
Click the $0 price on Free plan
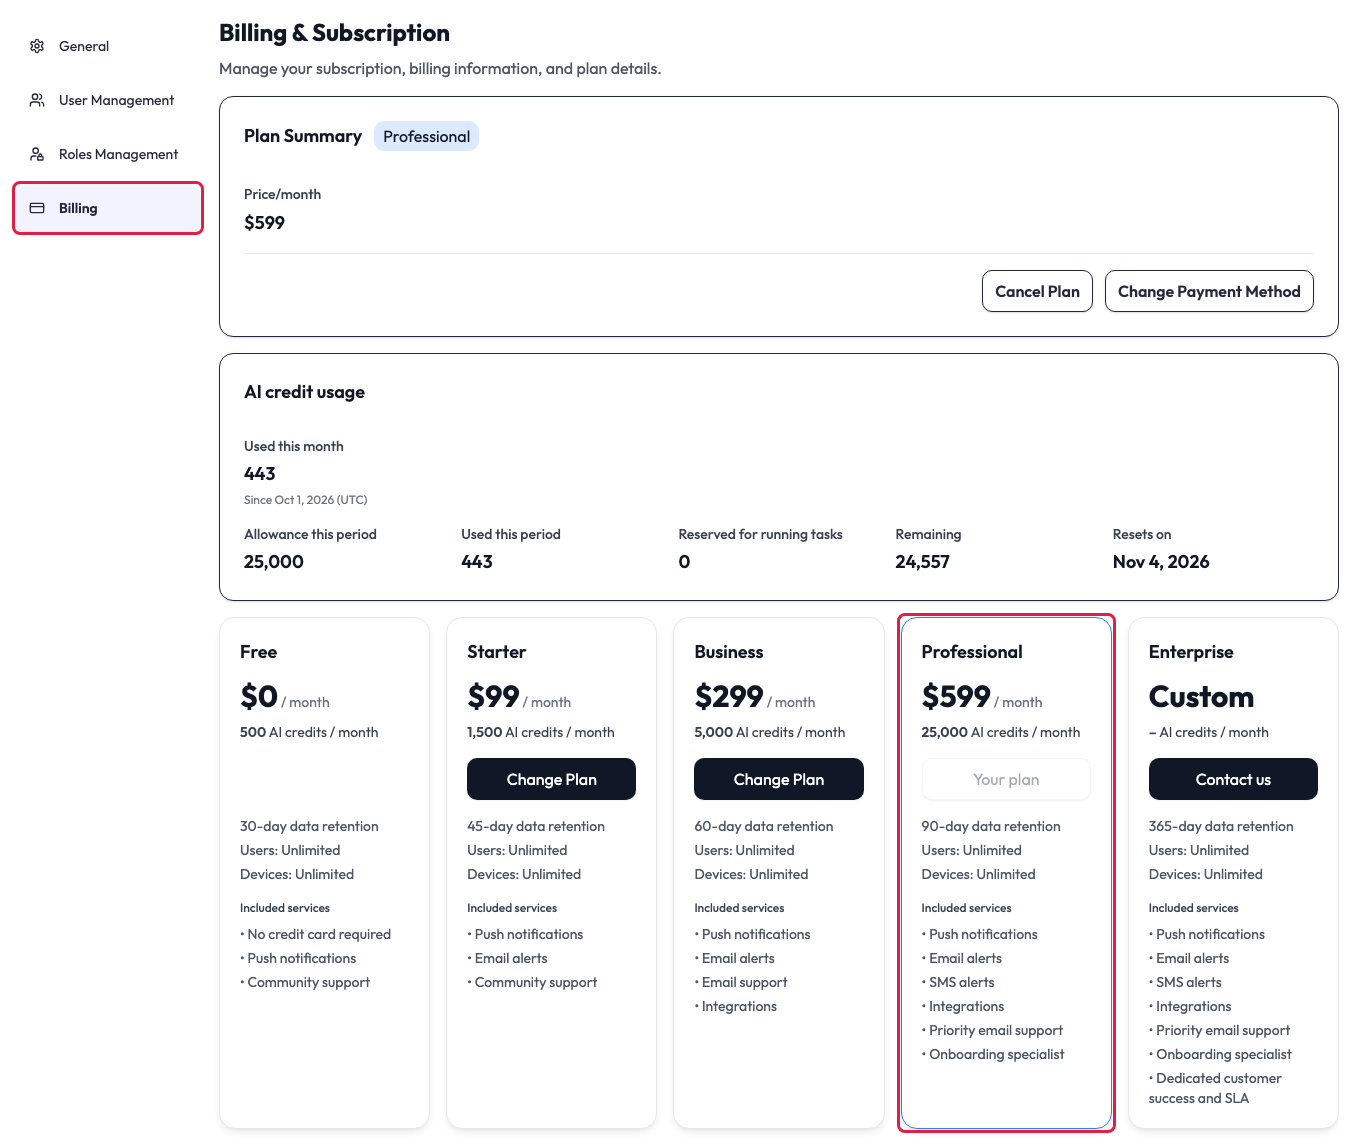259,696
